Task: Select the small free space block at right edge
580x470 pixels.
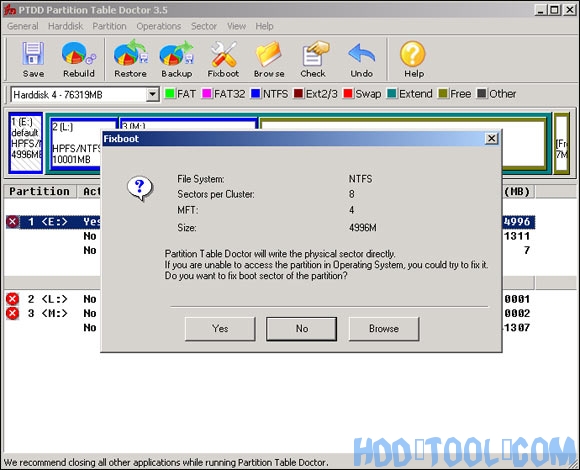Action: pos(562,143)
